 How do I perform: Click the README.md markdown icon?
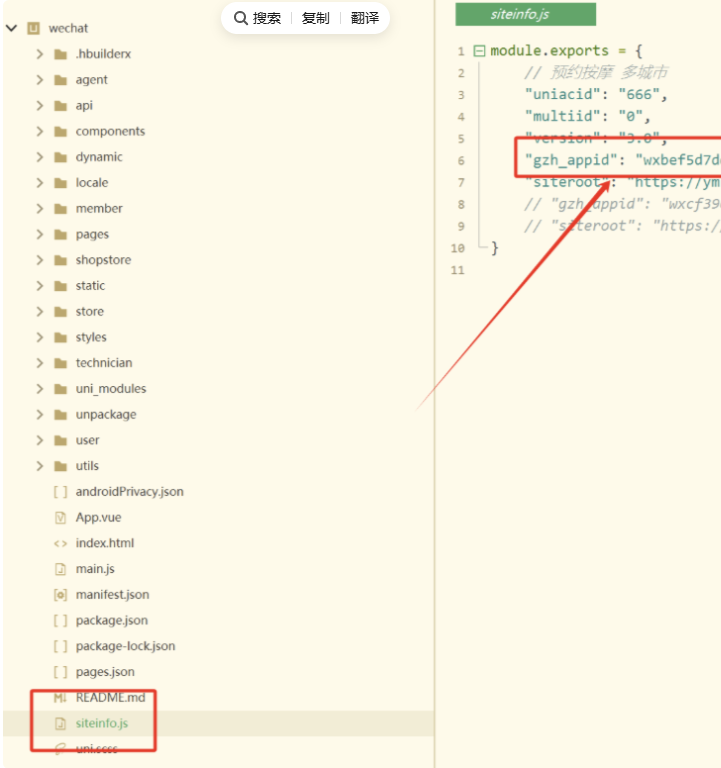(60, 698)
